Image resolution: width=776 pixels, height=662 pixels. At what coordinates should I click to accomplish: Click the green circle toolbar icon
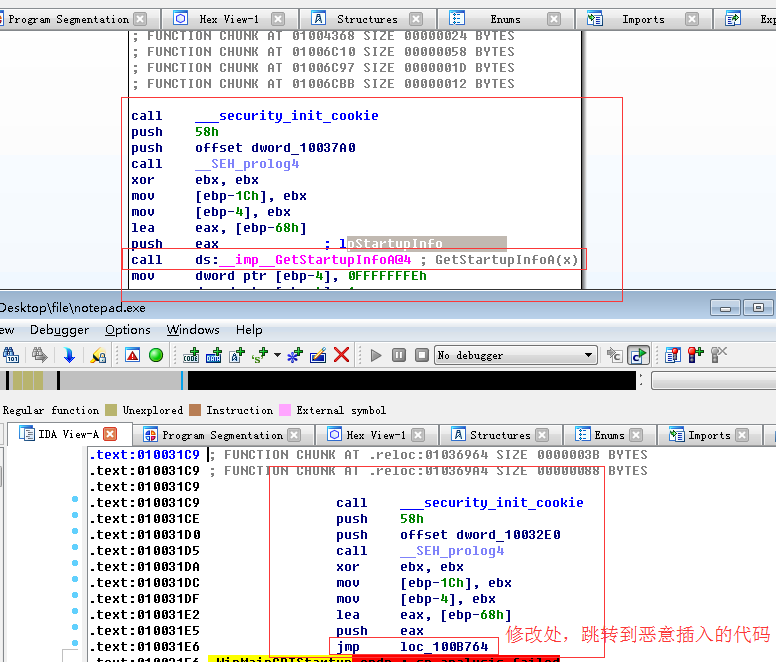tap(156, 355)
